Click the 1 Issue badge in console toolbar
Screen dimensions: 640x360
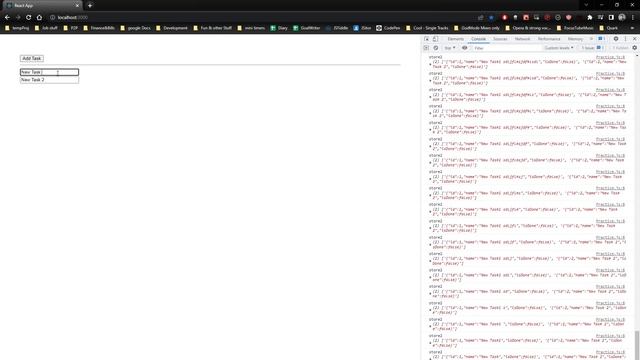pos(592,48)
